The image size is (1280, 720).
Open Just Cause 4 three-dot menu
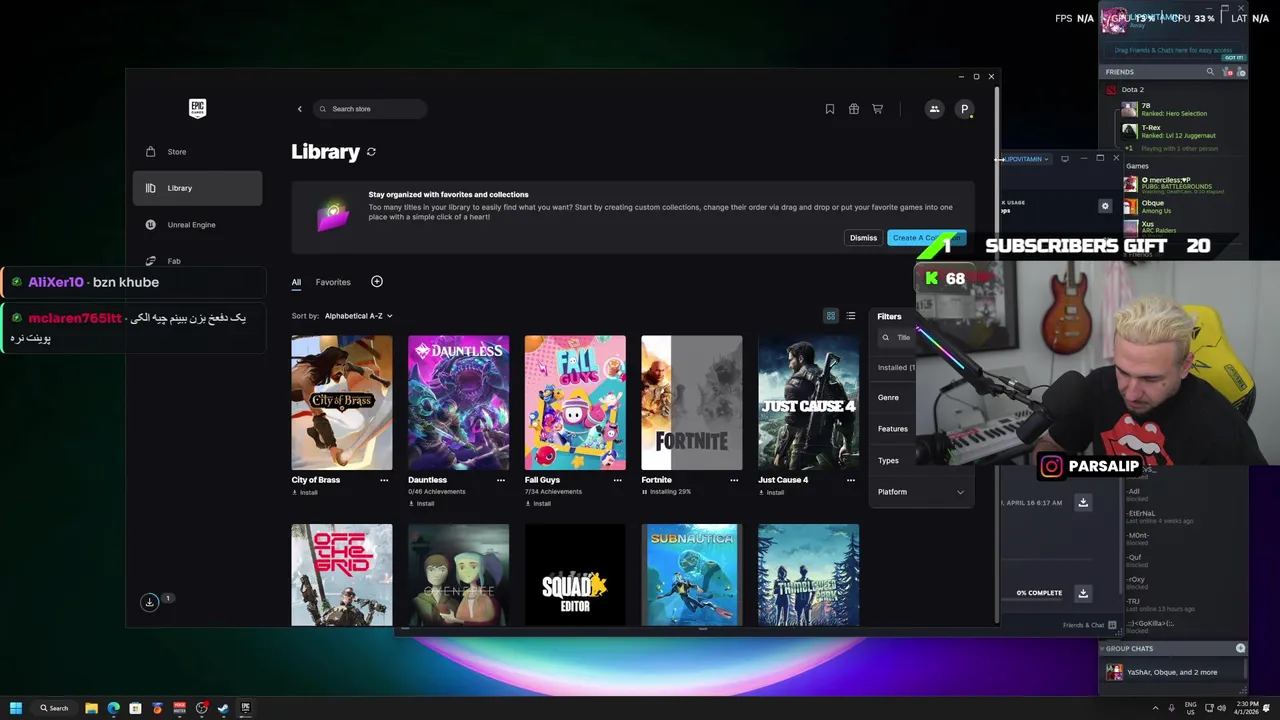click(x=851, y=480)
